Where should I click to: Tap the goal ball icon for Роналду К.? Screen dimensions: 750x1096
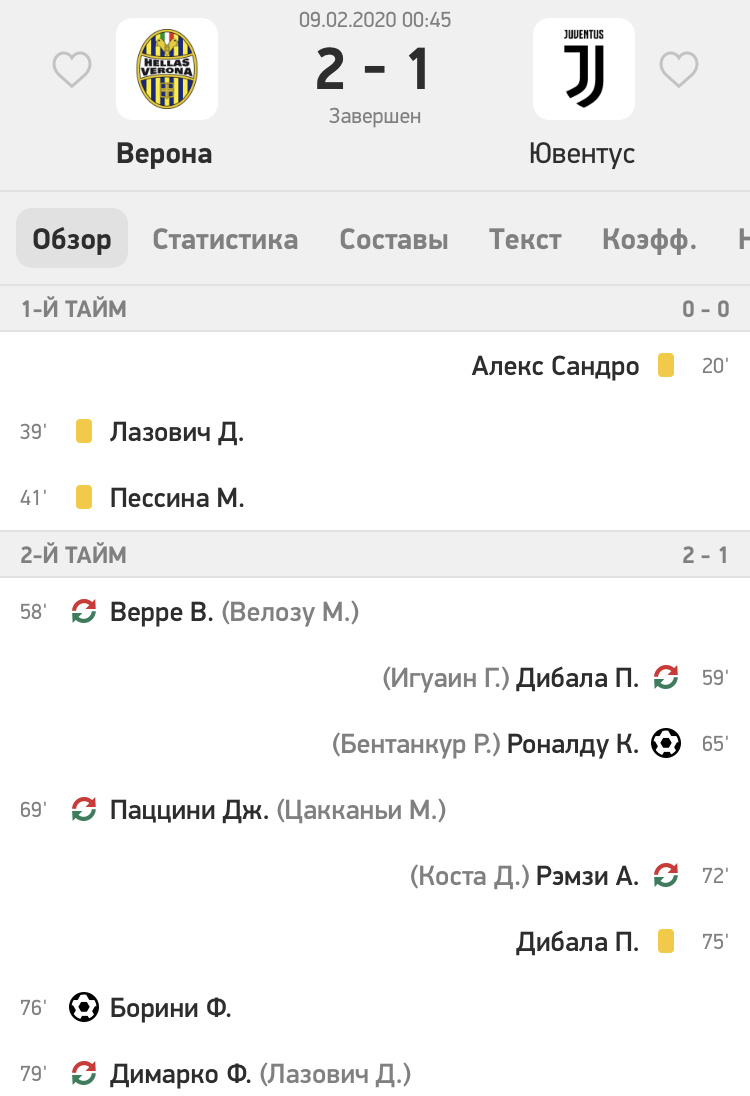pos(666,744)
